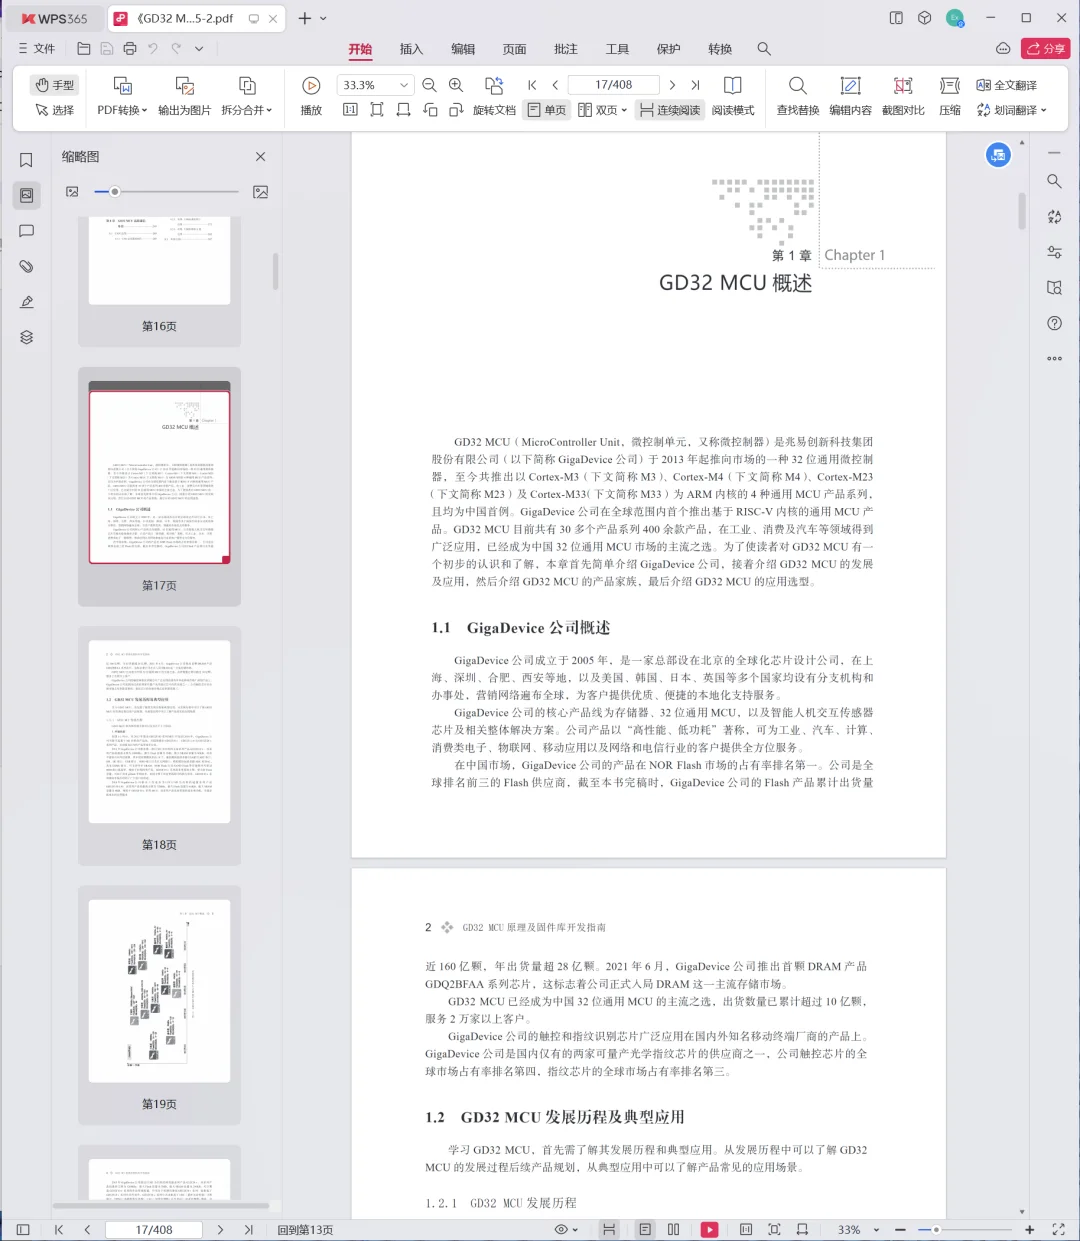Rotate clockwise icon in toolbar
Screen dimensions: 1080x1241
pyautogui.click(x=456, y=110)
